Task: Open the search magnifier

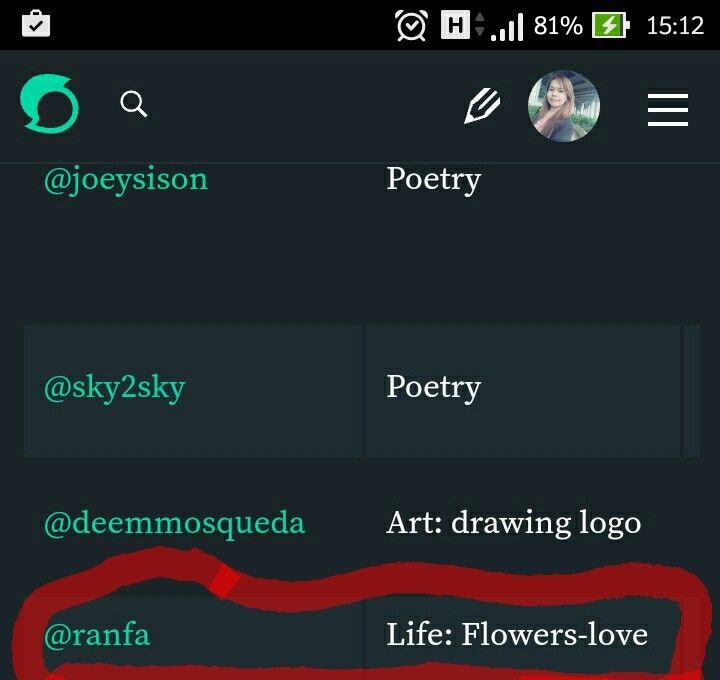Action: pos(134,104)
